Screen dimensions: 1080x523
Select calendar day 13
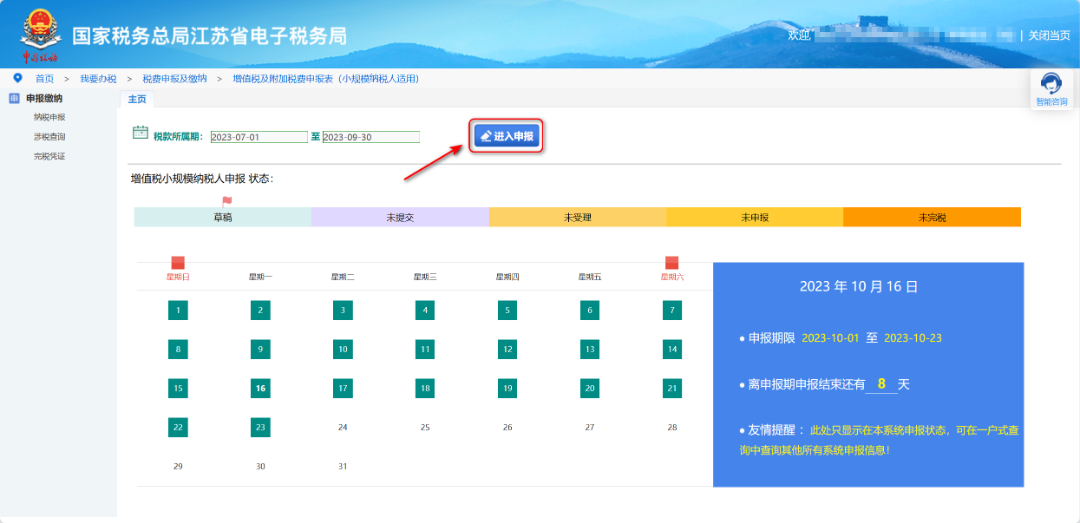coord(590,349)
